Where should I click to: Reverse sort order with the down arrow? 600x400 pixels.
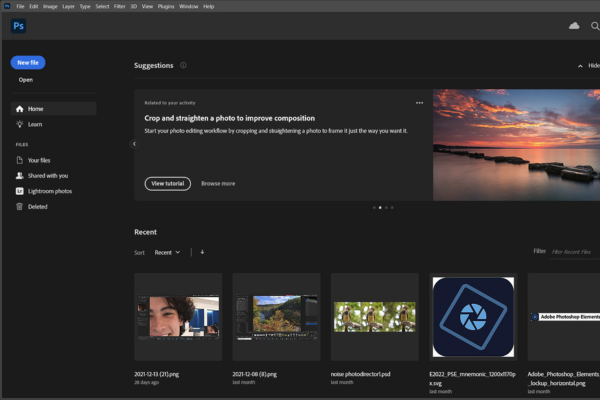coord(202,252)
